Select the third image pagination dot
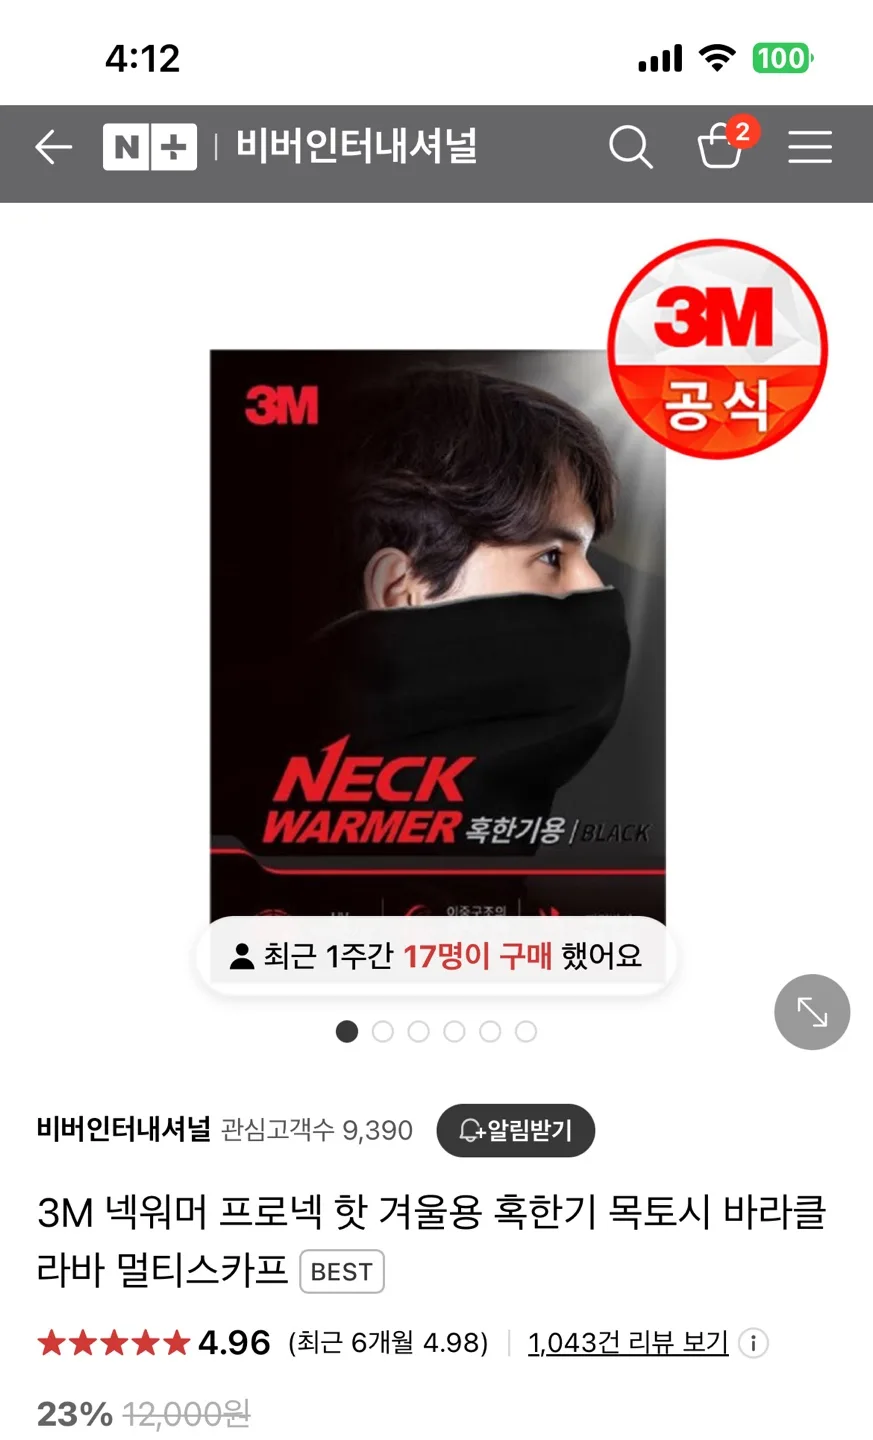873x1440 pixels. pyautogui.click(x=418, y=1031)
